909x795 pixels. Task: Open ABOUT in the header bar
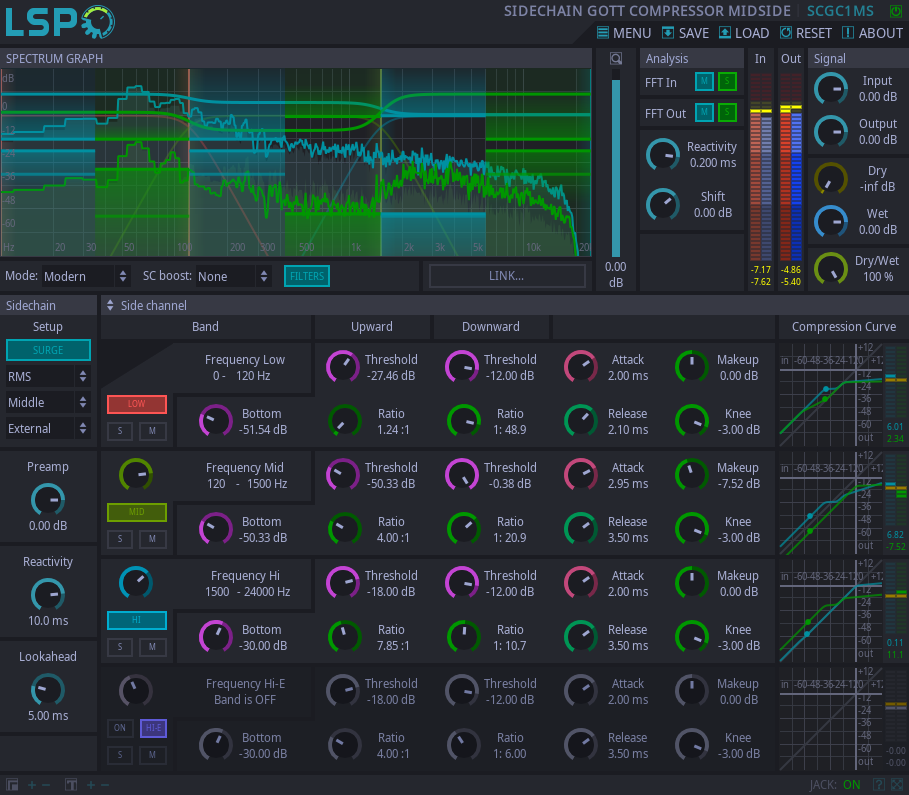(x=872, y=33)
